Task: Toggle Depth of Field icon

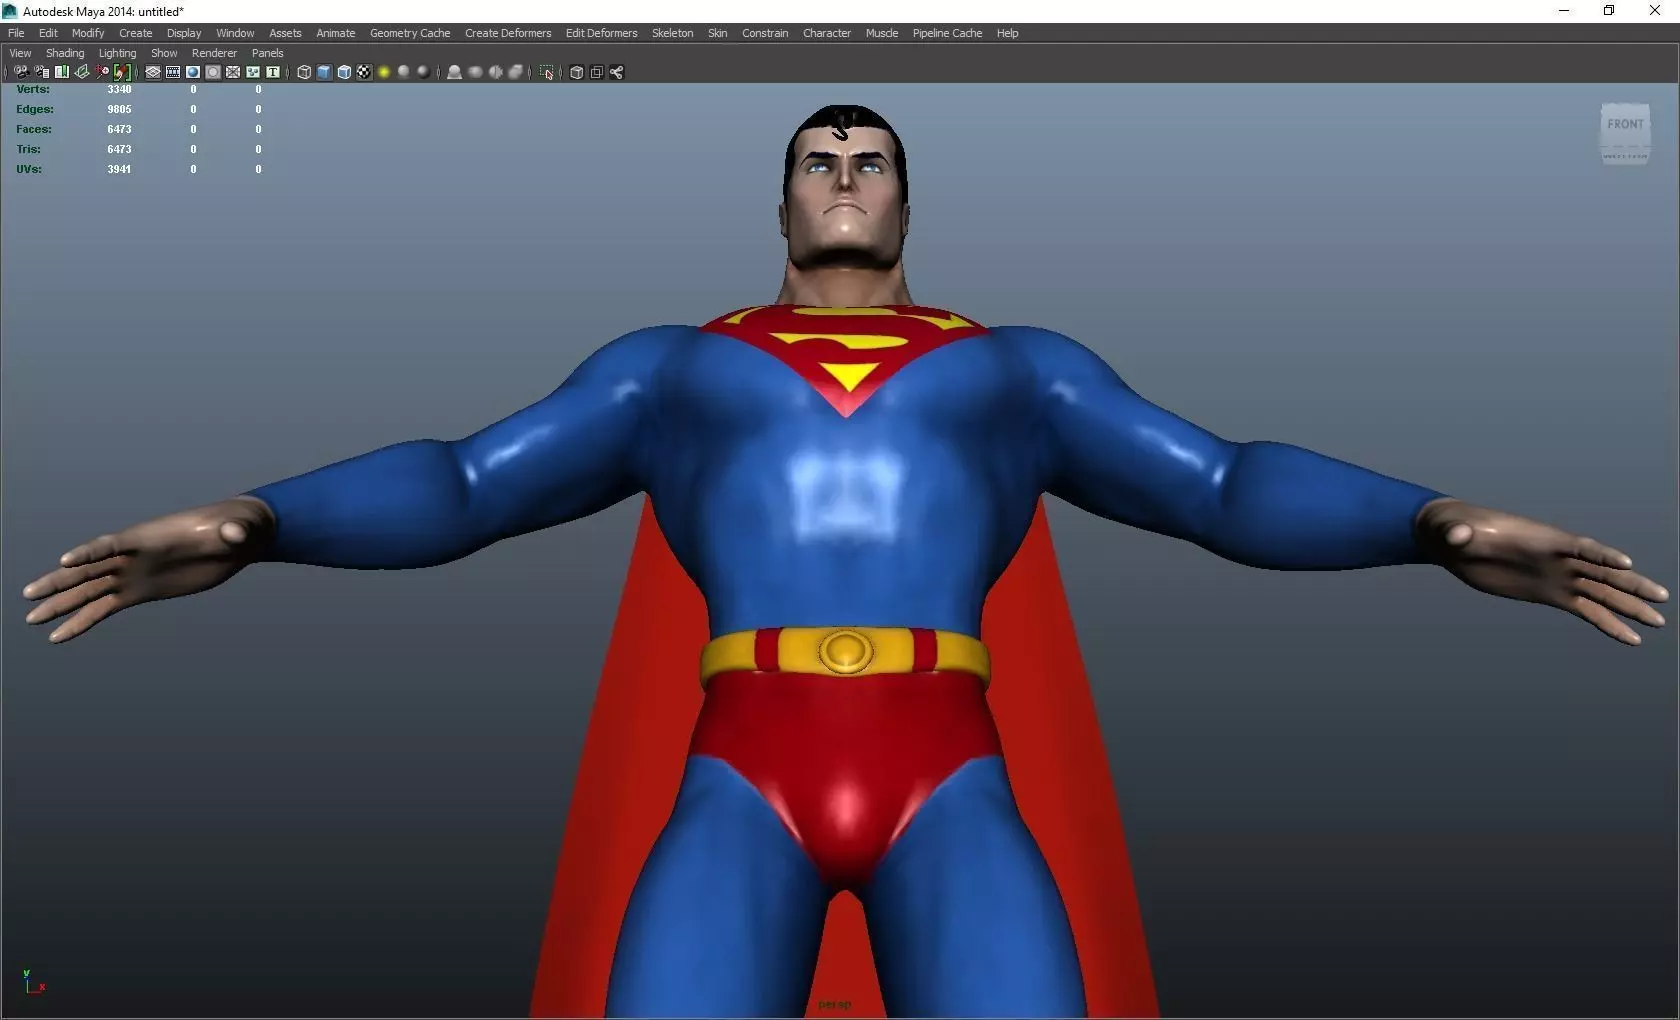Action: pos(516,72)
